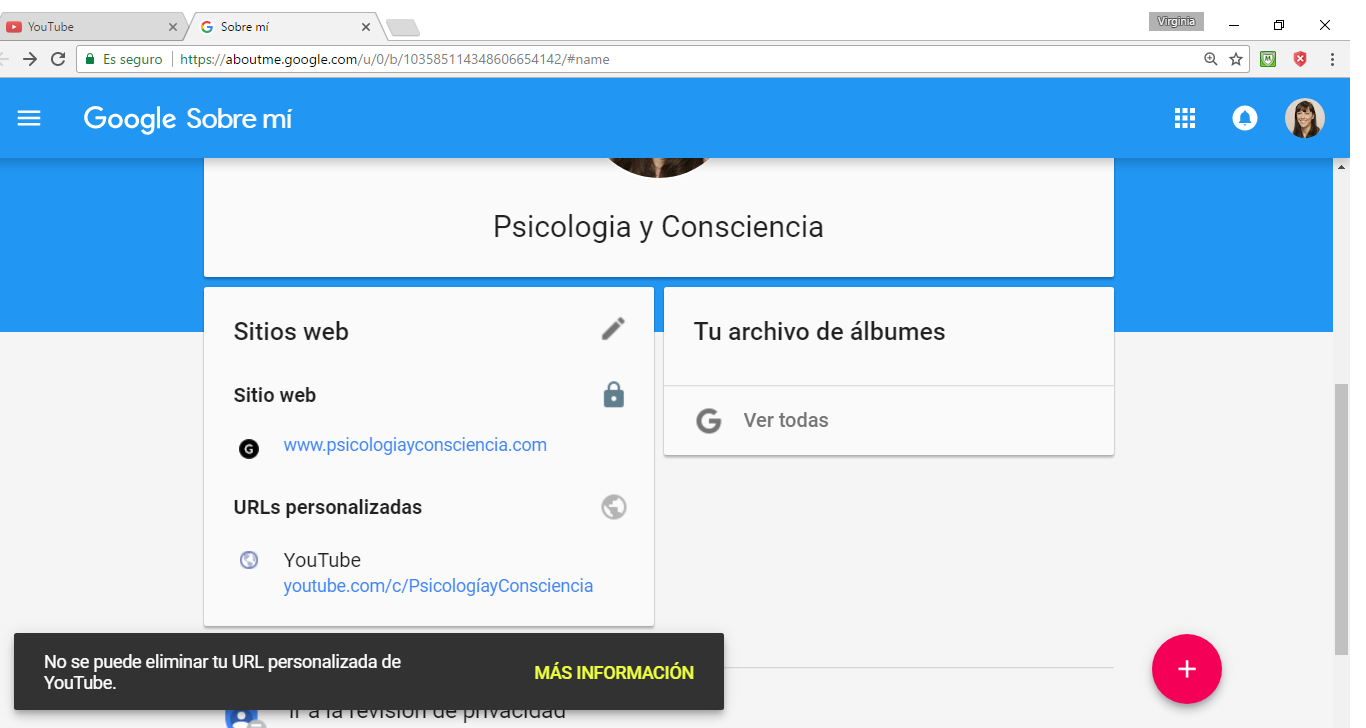This screenshot has height=728, width=1366.
Task: Click the globe icon beside YouTube entry
Action: coord(249,560)
